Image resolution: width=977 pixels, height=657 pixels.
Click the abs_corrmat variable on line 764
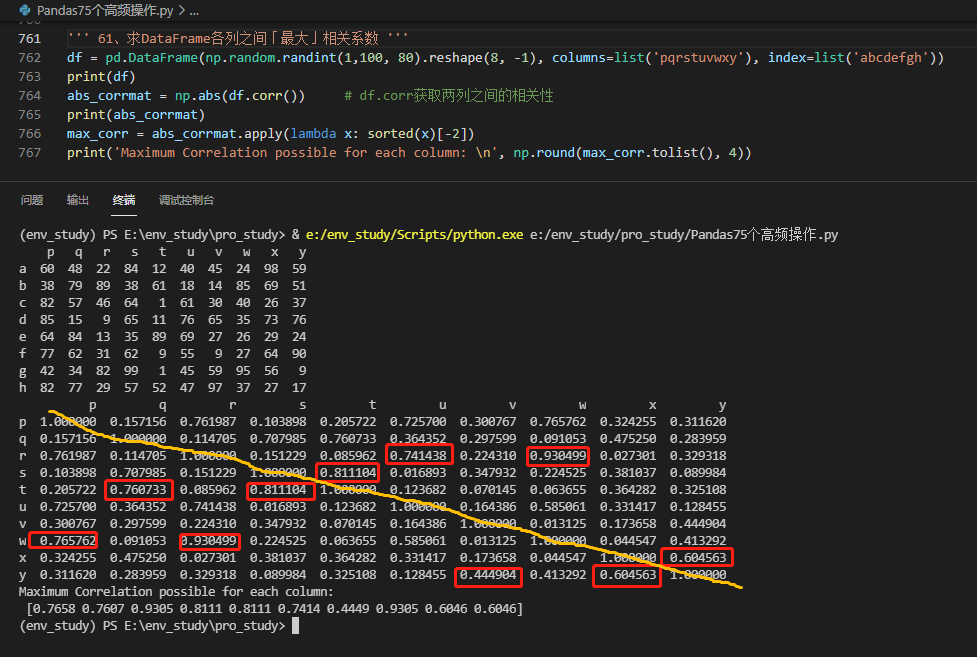pos(109,96)
